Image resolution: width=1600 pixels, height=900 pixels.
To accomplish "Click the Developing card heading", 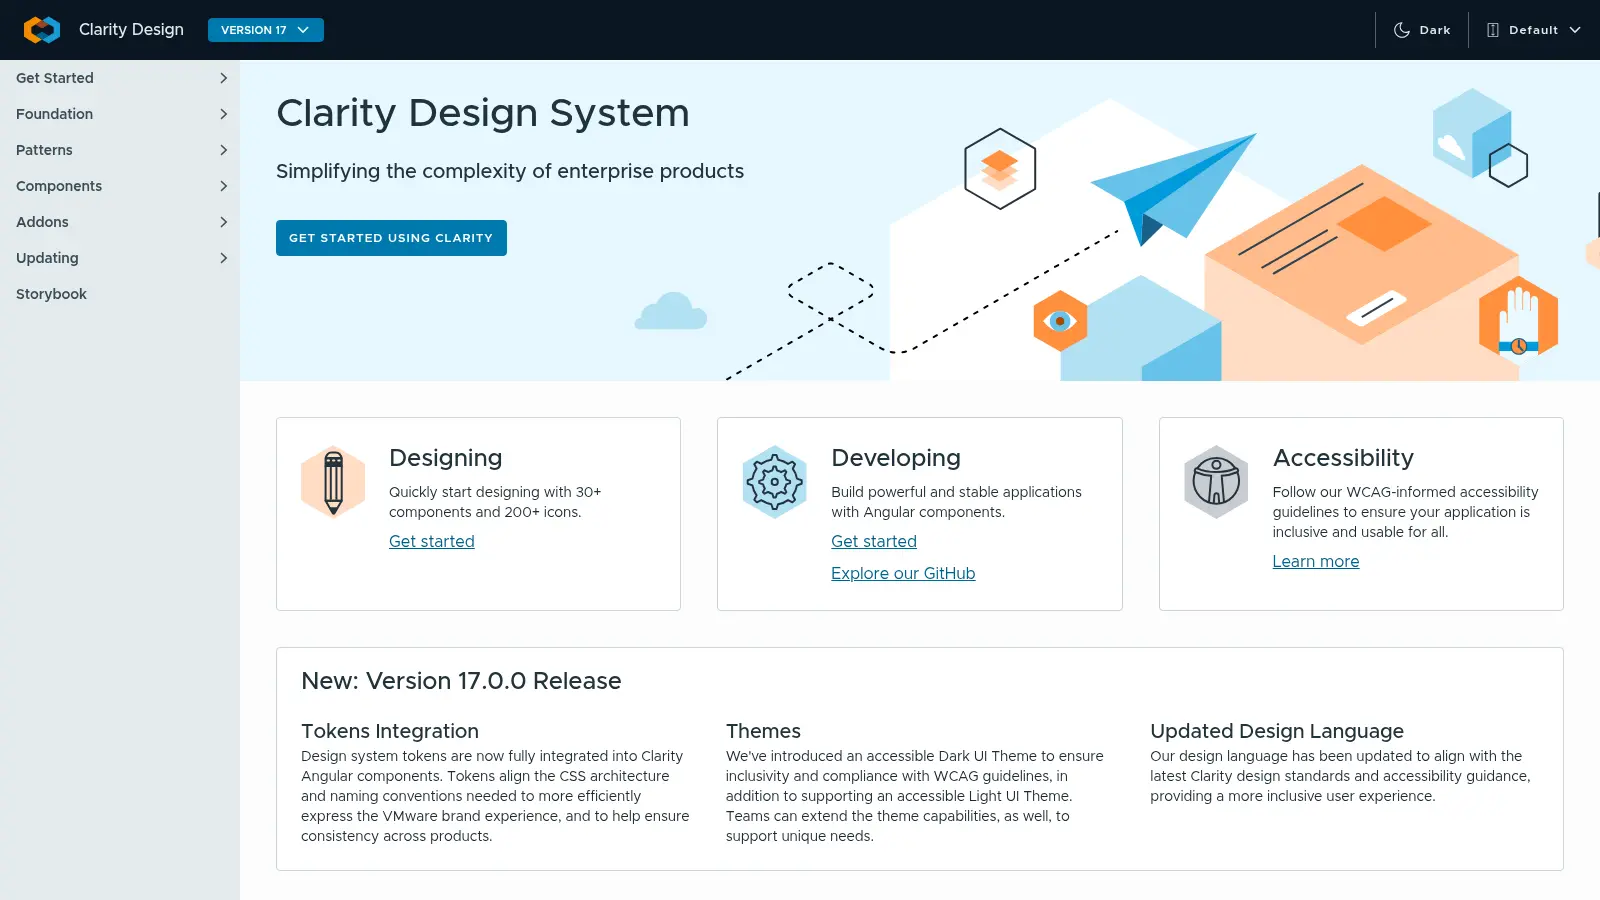I will (x=896, y=458).
